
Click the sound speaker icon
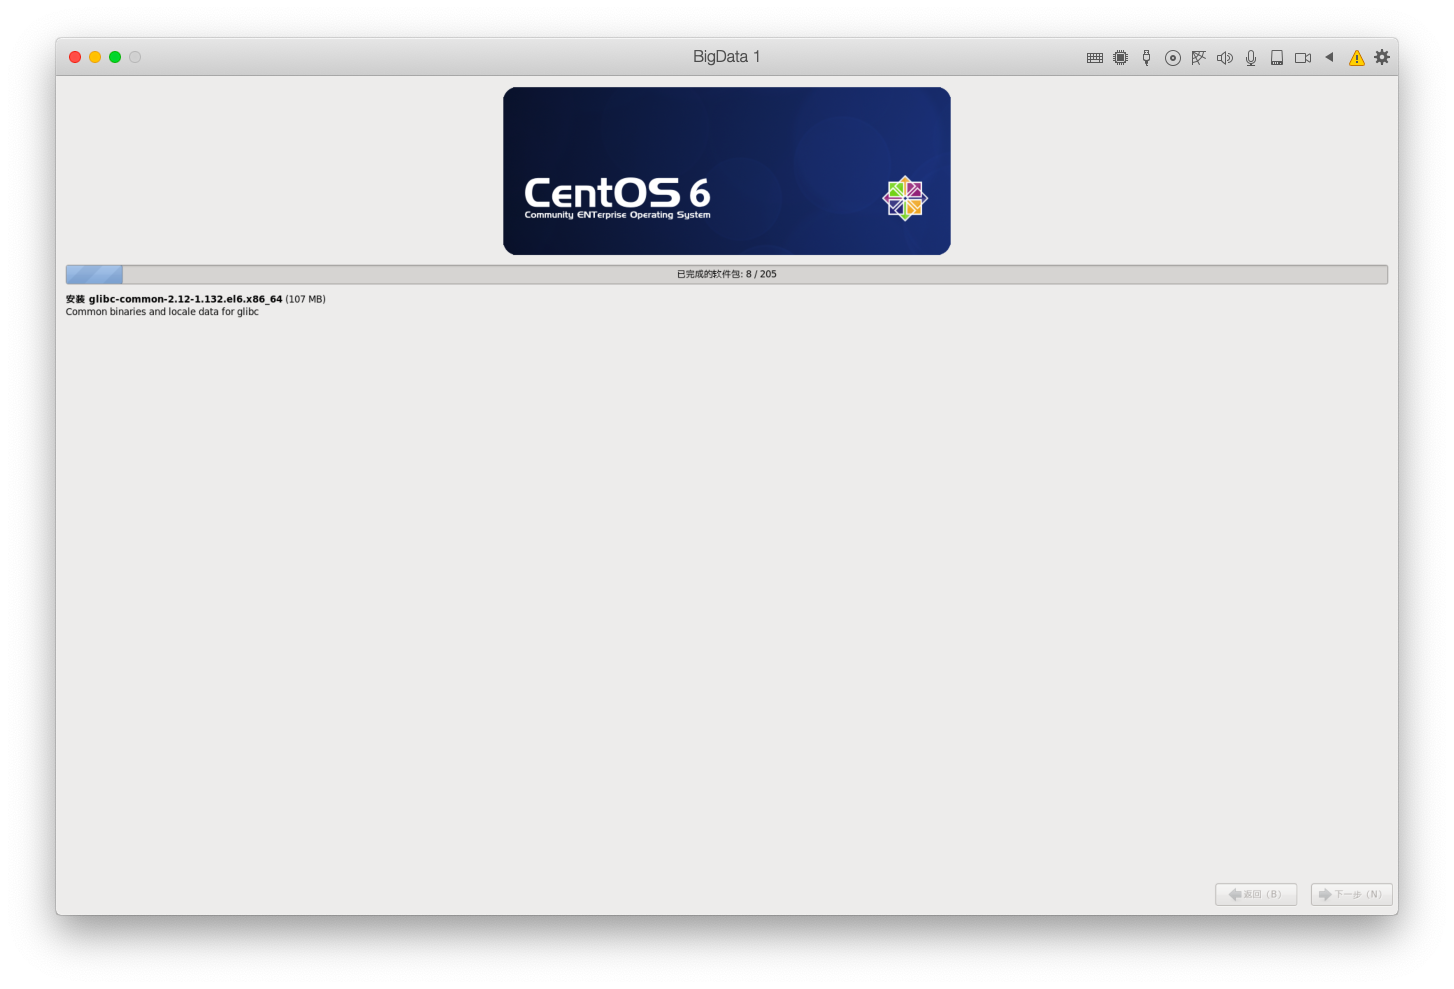[x=1225, y=58]
